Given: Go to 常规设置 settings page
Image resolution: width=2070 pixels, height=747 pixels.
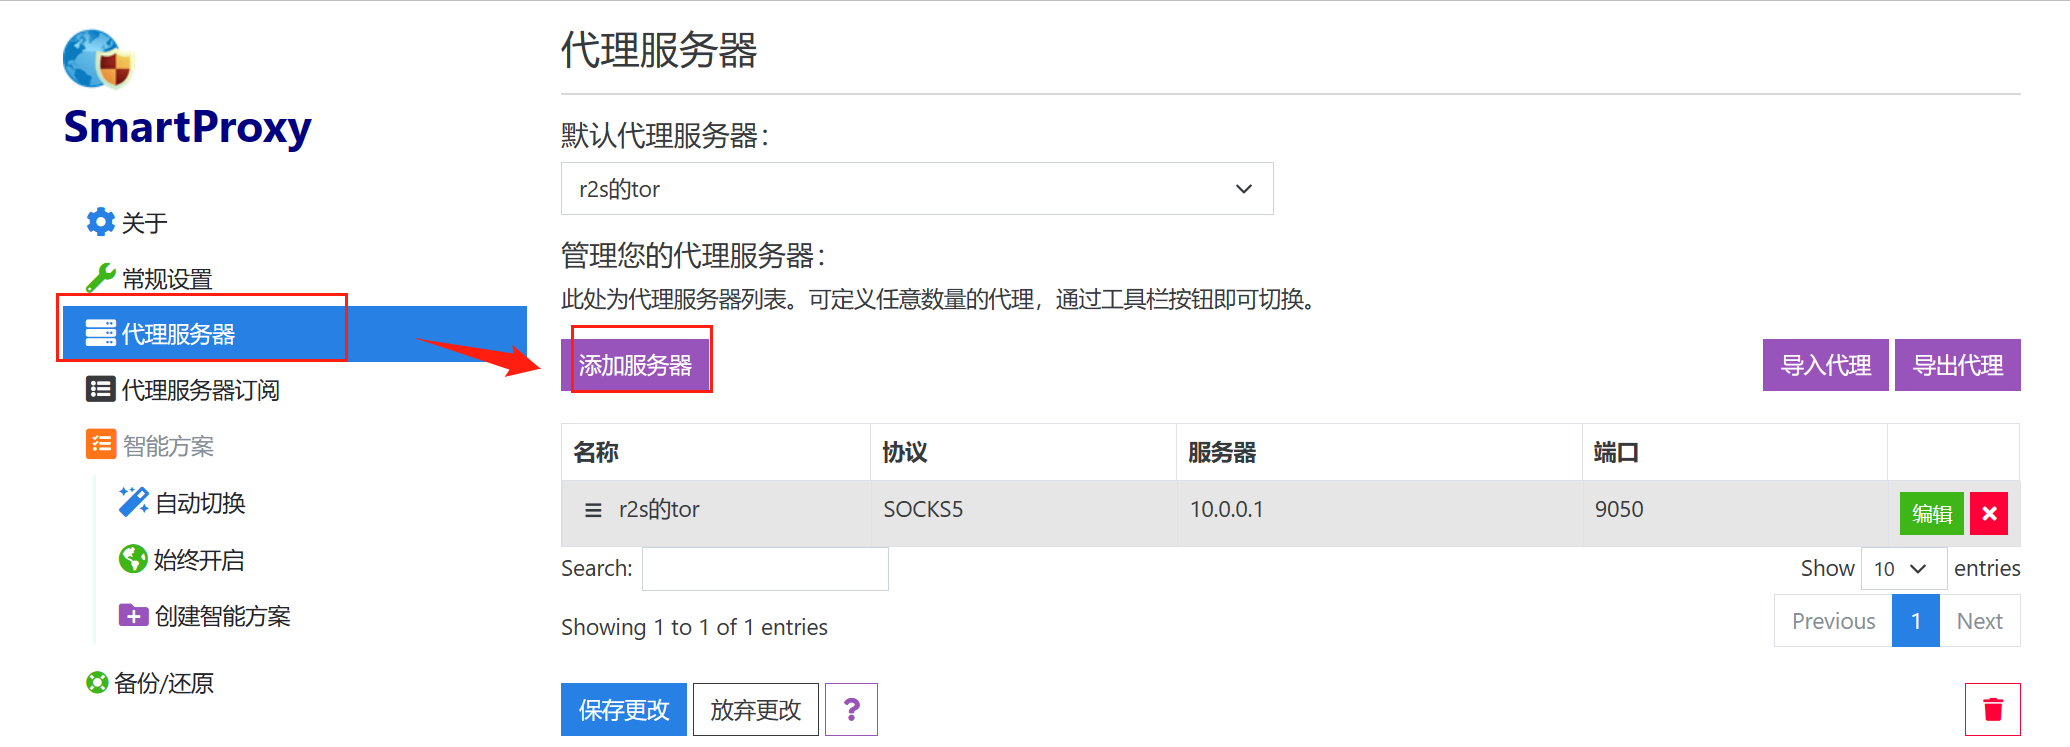Looking at the screenshot, I should click(167, 278).
